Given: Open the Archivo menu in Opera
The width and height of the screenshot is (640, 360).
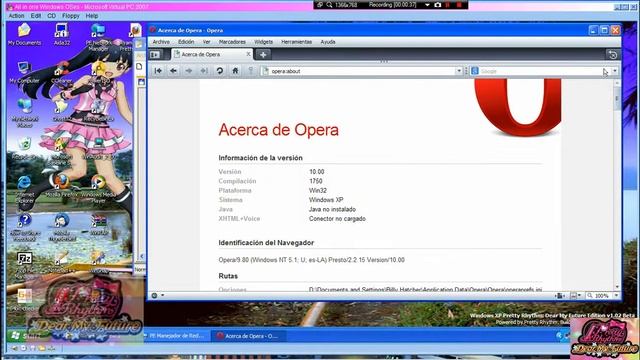Looking at the screenshot, I should 161,42.
